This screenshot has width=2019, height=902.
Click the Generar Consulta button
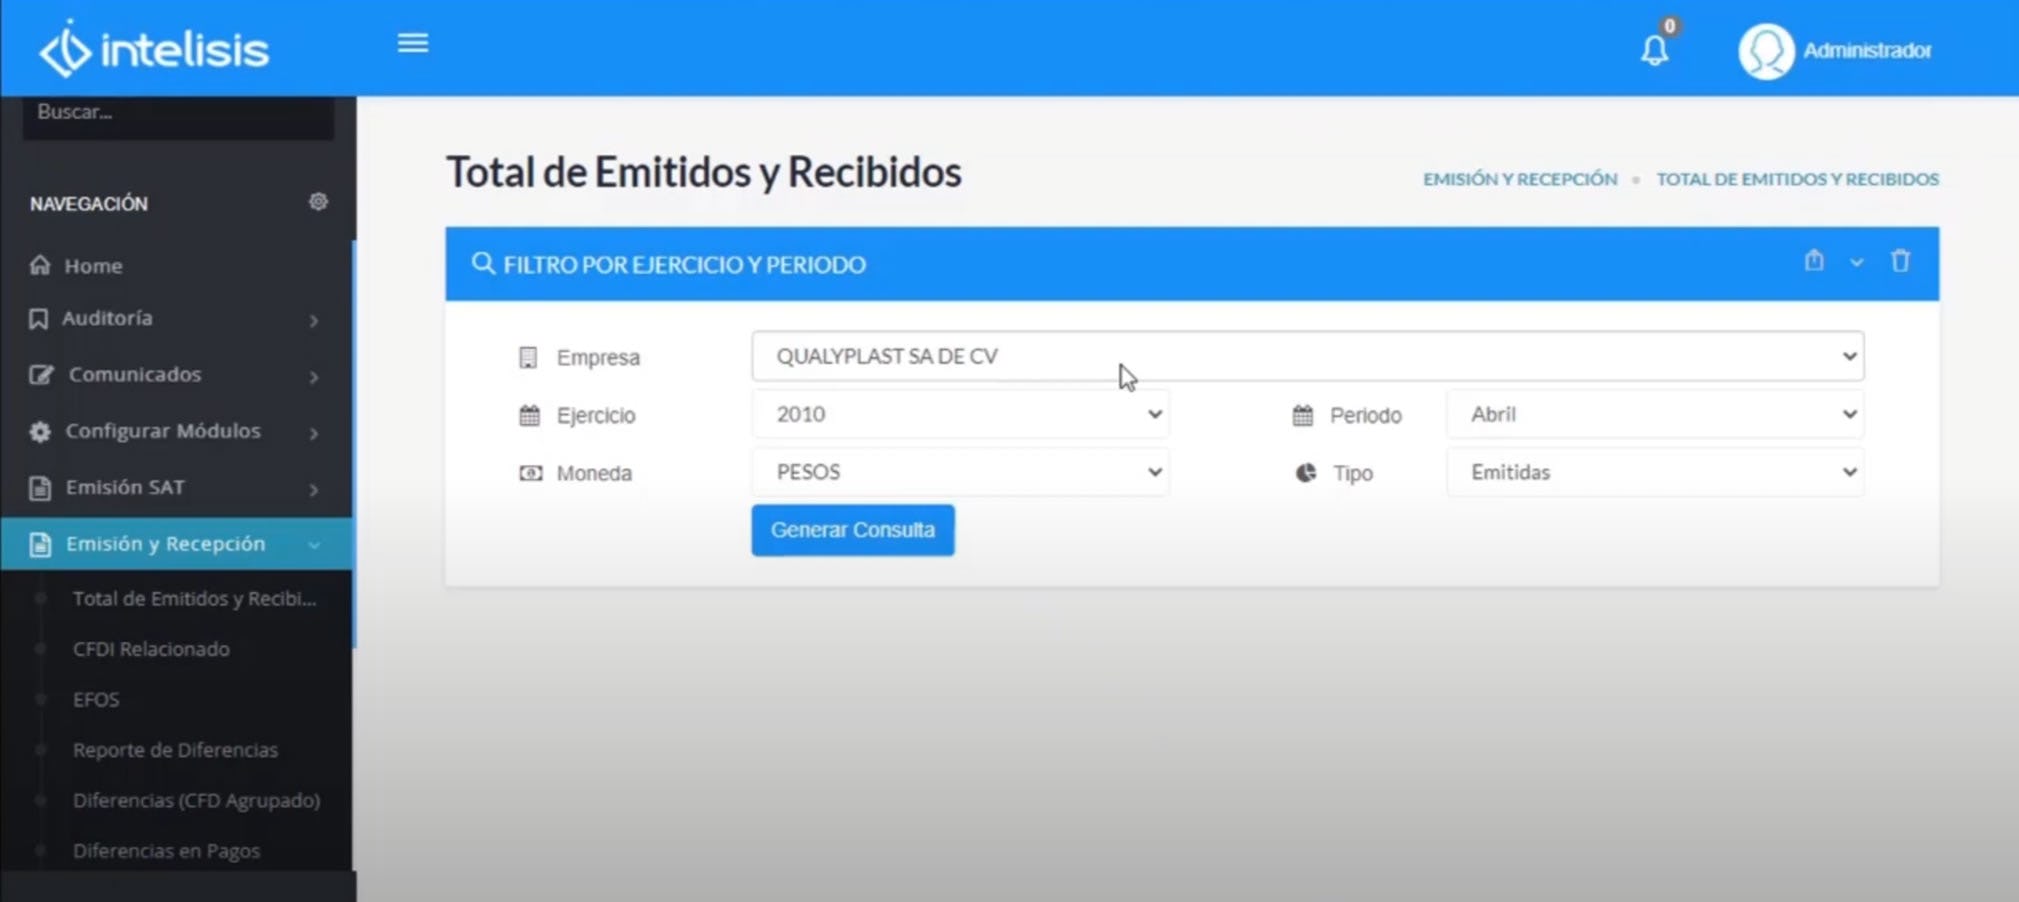click(851, 530)
